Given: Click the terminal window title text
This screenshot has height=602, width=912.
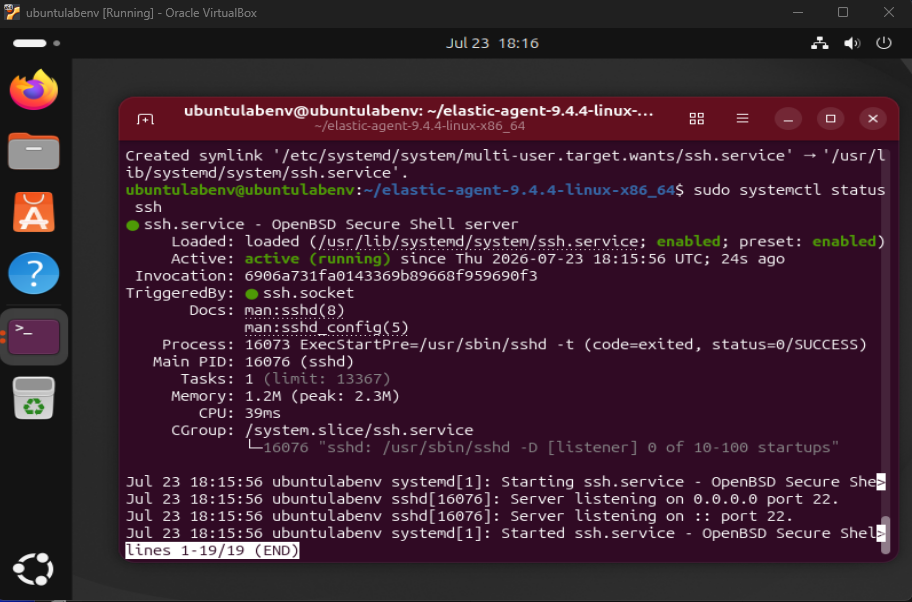Looking at the screenshot, I should [x=418, y=111].
